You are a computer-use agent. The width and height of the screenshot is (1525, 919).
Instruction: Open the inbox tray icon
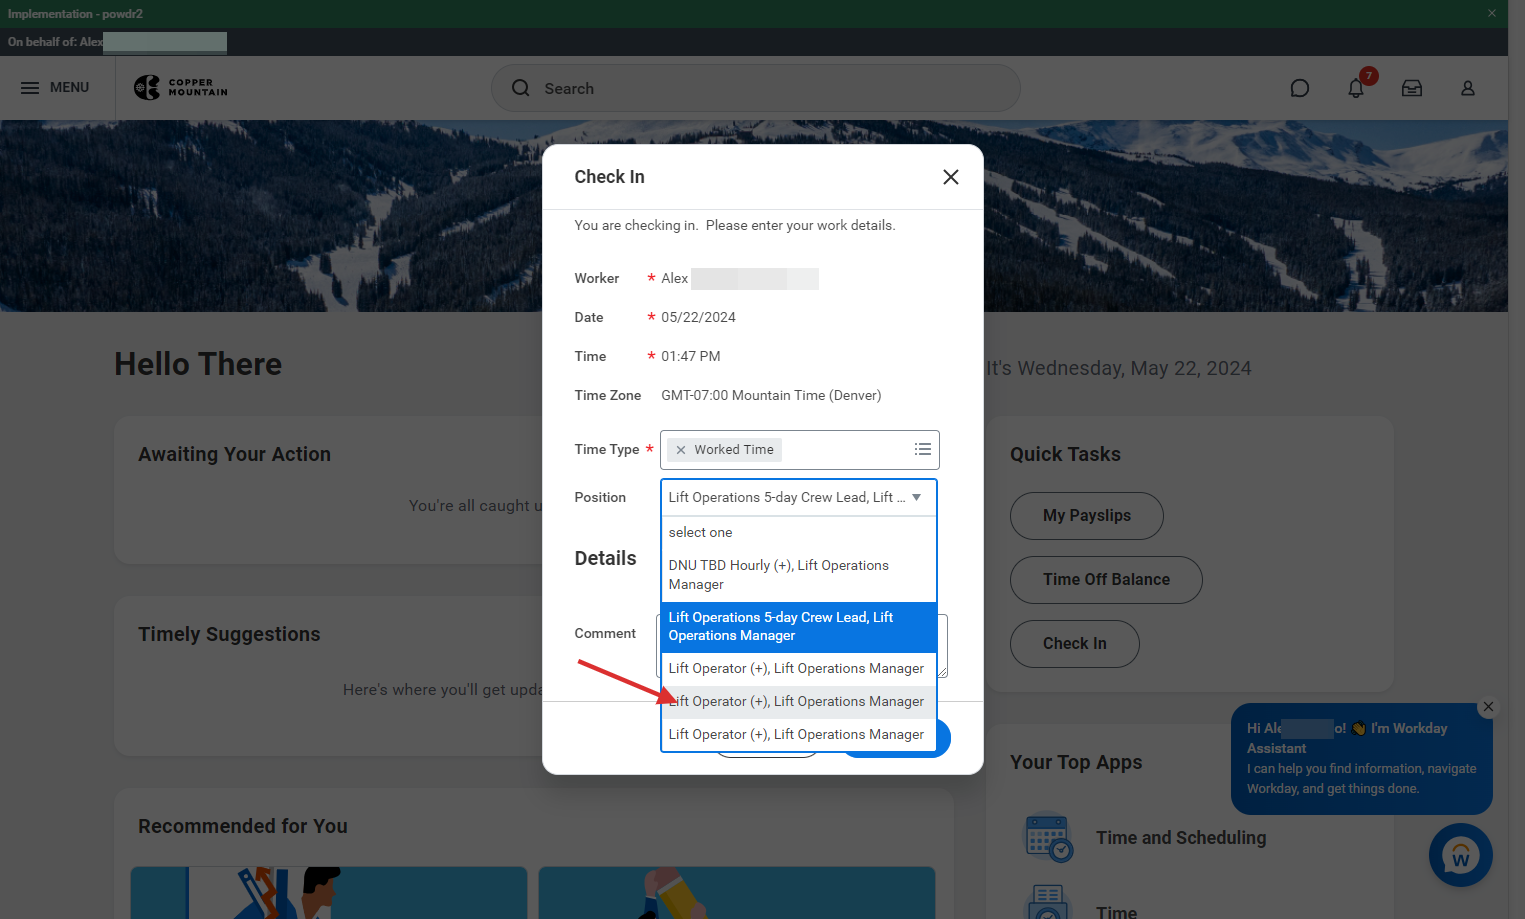(x=1412, y=88)
